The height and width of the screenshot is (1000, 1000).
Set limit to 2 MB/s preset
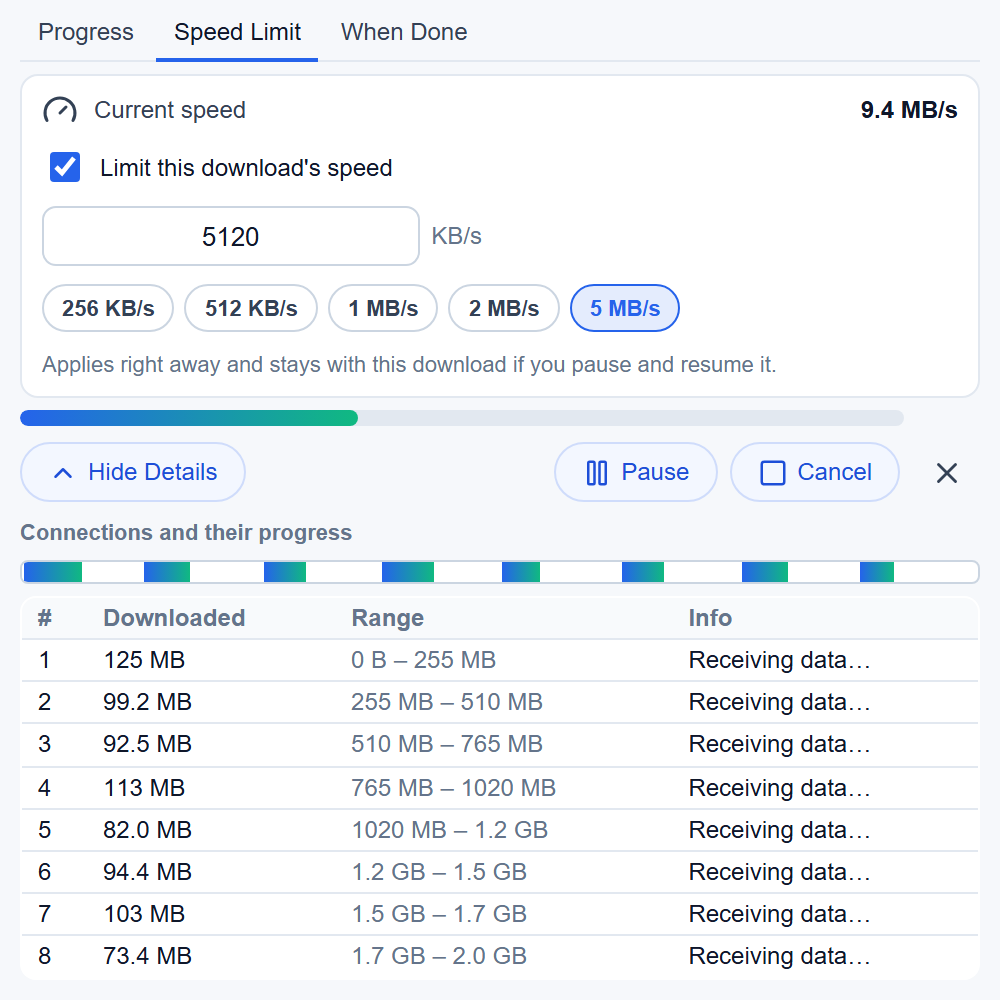coord(504,308)
